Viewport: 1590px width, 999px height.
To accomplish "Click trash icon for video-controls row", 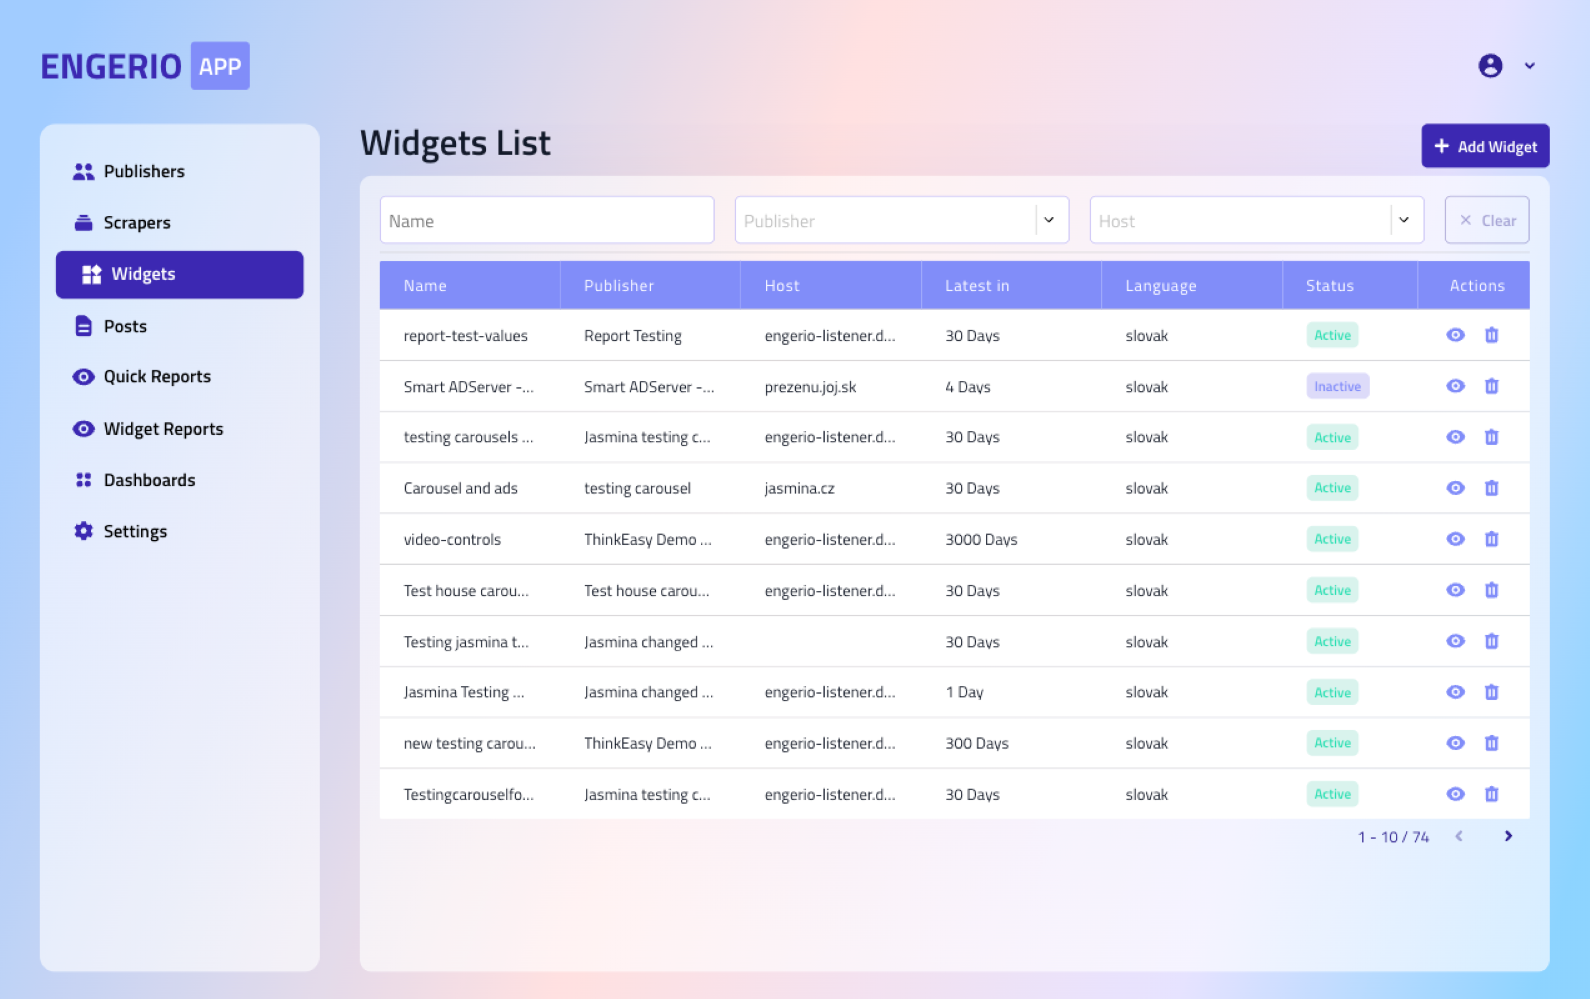I will pos(1491,539).
